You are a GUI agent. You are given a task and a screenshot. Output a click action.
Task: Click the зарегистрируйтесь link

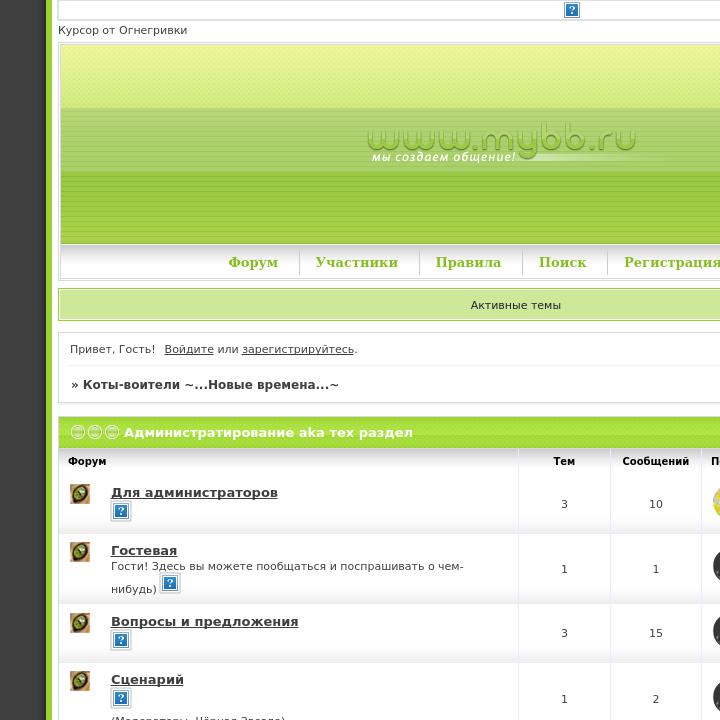point(298,349)
